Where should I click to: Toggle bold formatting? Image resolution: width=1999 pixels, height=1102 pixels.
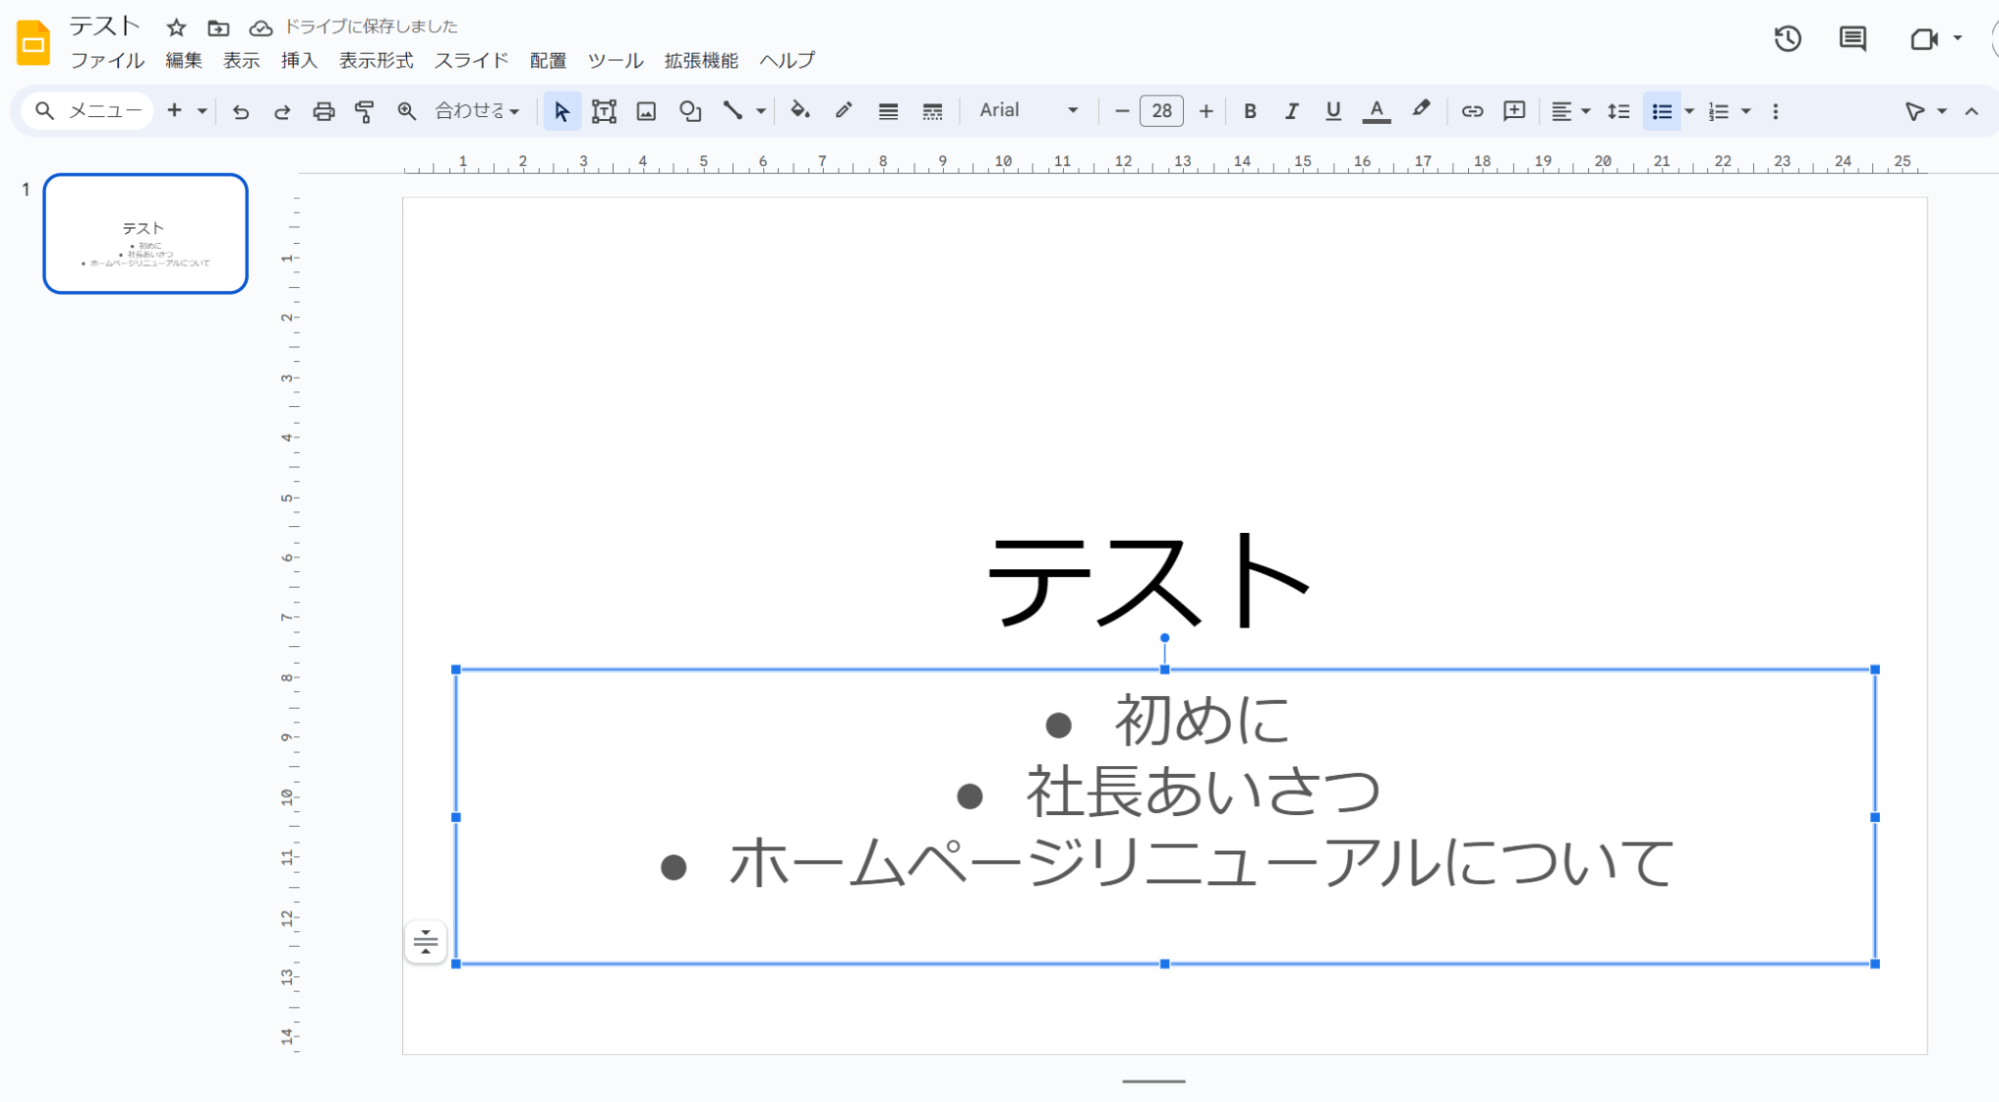(x=1249, y=111)
